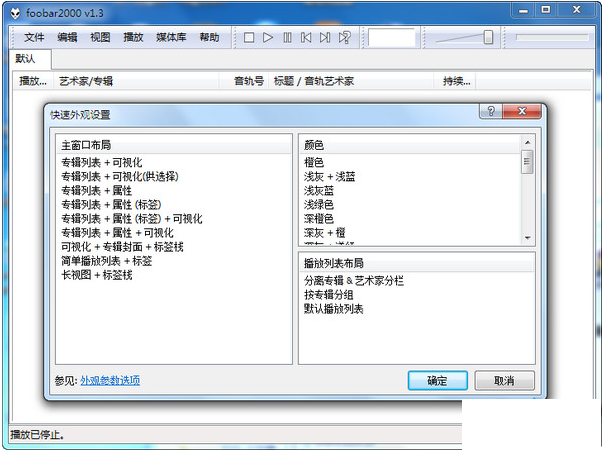
Task: Pause playback using the Pause icon
Action: tap(287, 38)
